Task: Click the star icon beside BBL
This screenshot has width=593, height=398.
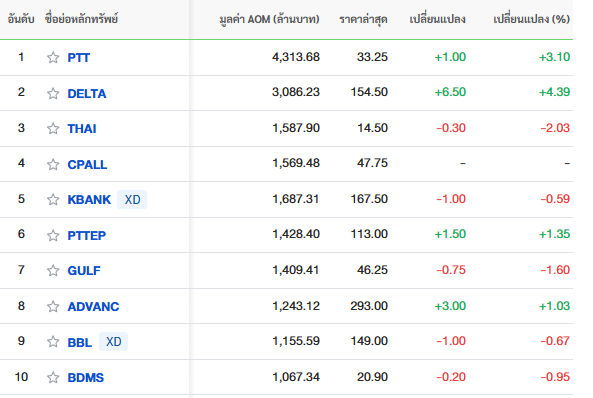Action: click(x=53, y=342)
